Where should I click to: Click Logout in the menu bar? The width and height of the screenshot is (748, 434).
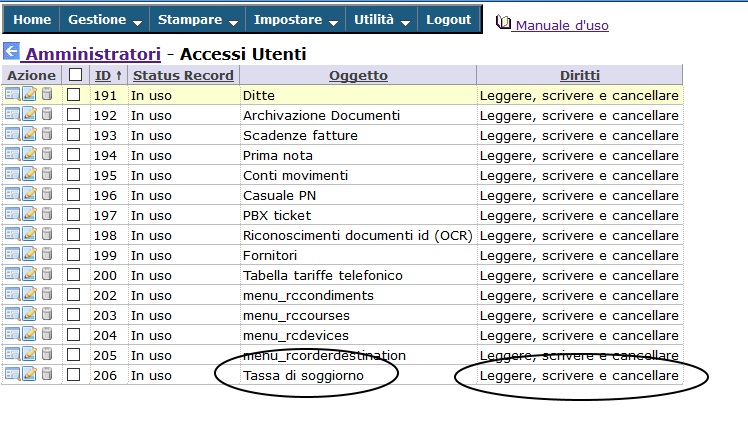click(x=448, y=20)
